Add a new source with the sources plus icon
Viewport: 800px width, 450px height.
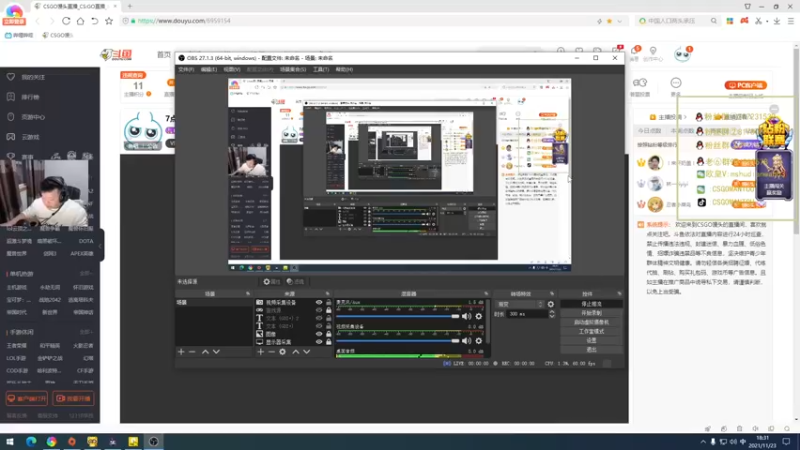261,352
